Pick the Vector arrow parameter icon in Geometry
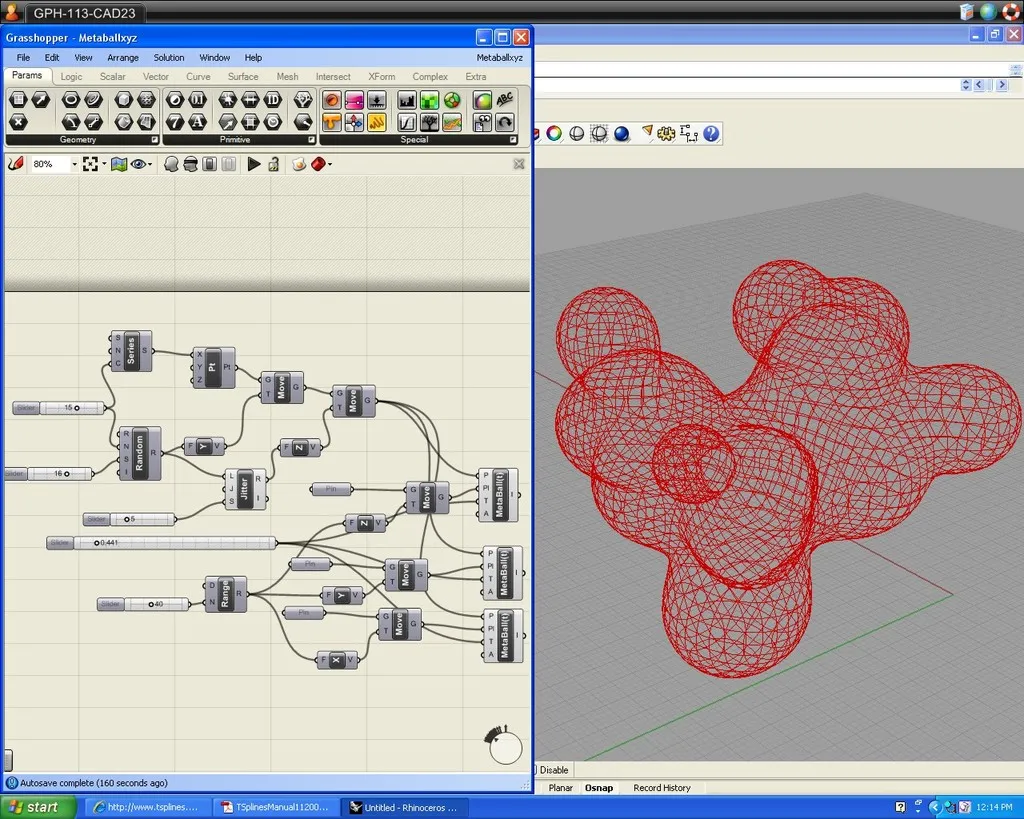Screen dimensions: 1024x819 tap(41, 99)
